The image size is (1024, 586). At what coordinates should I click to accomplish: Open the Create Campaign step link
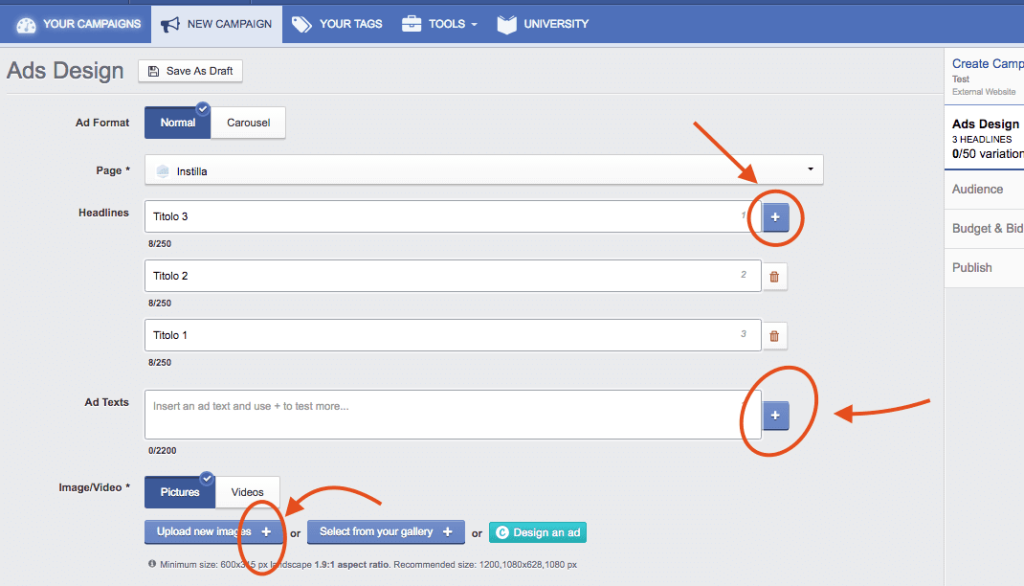point(987,64)
